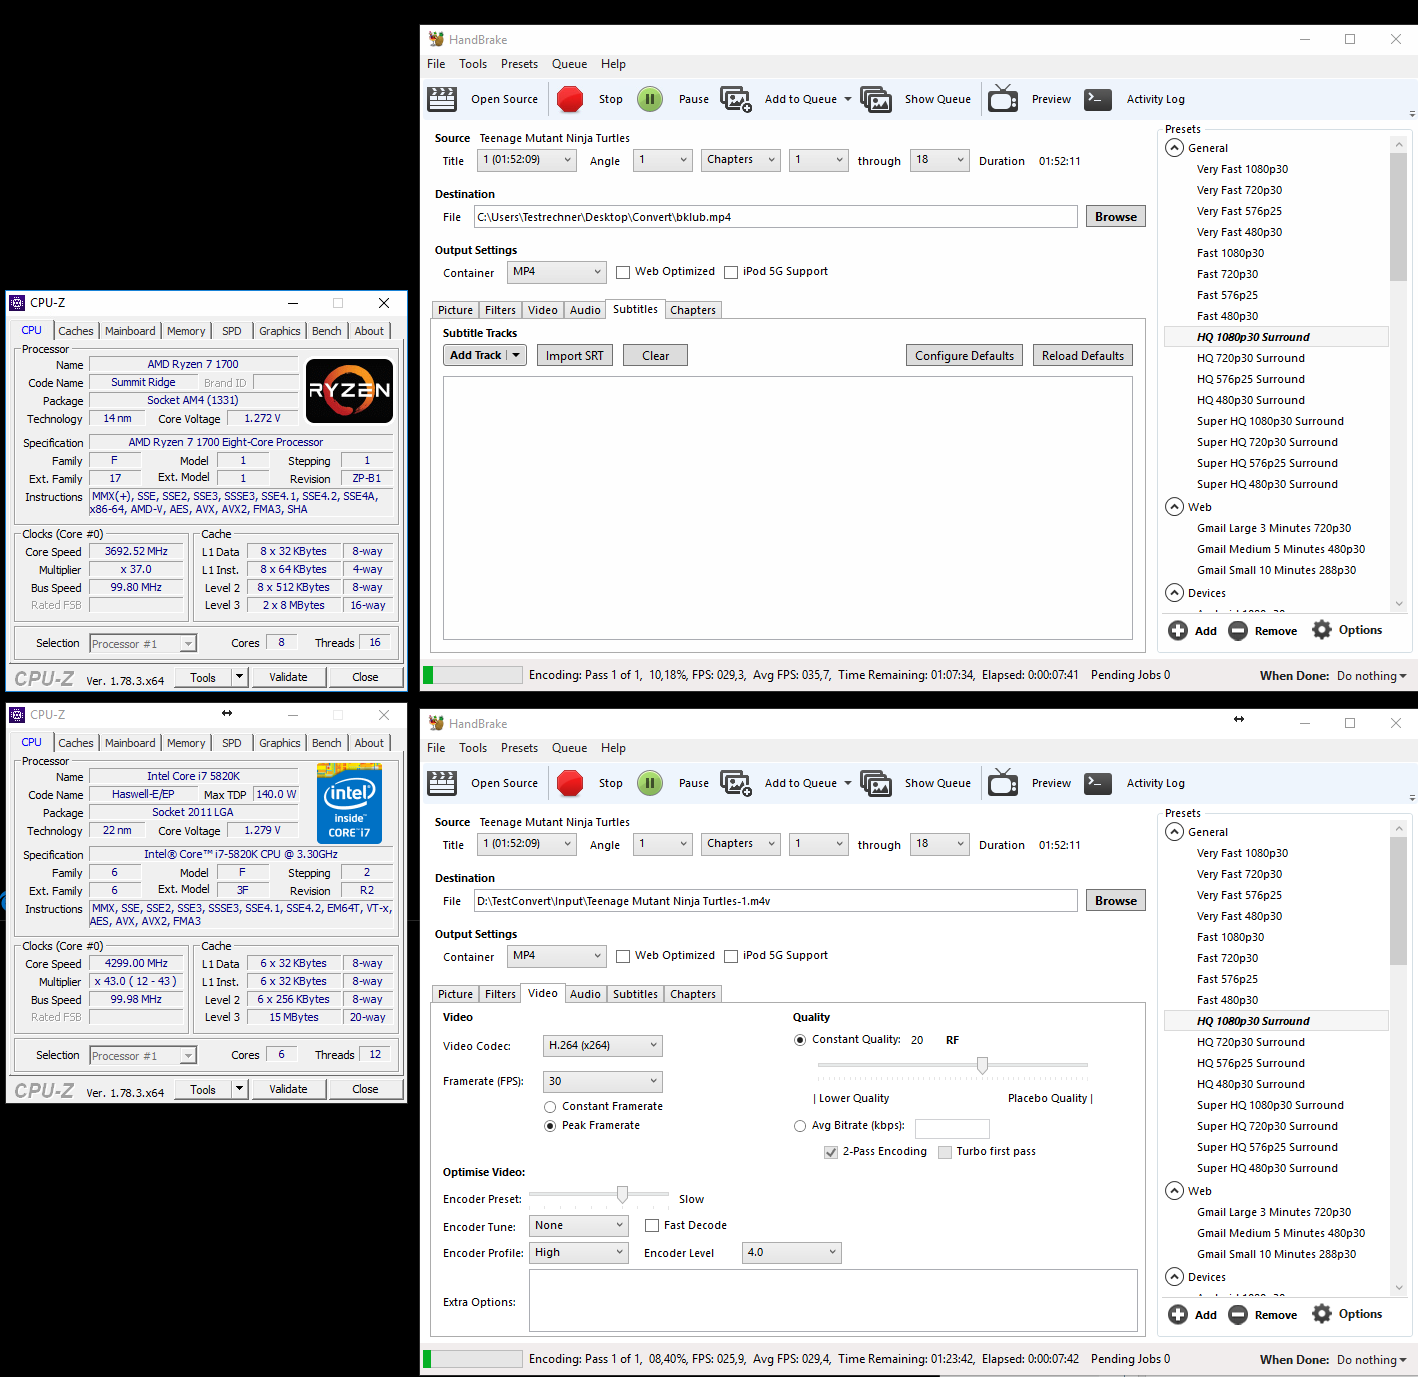
Task: Click Options gear icon in bottom presets panel
Action: click(1322, 1314)
